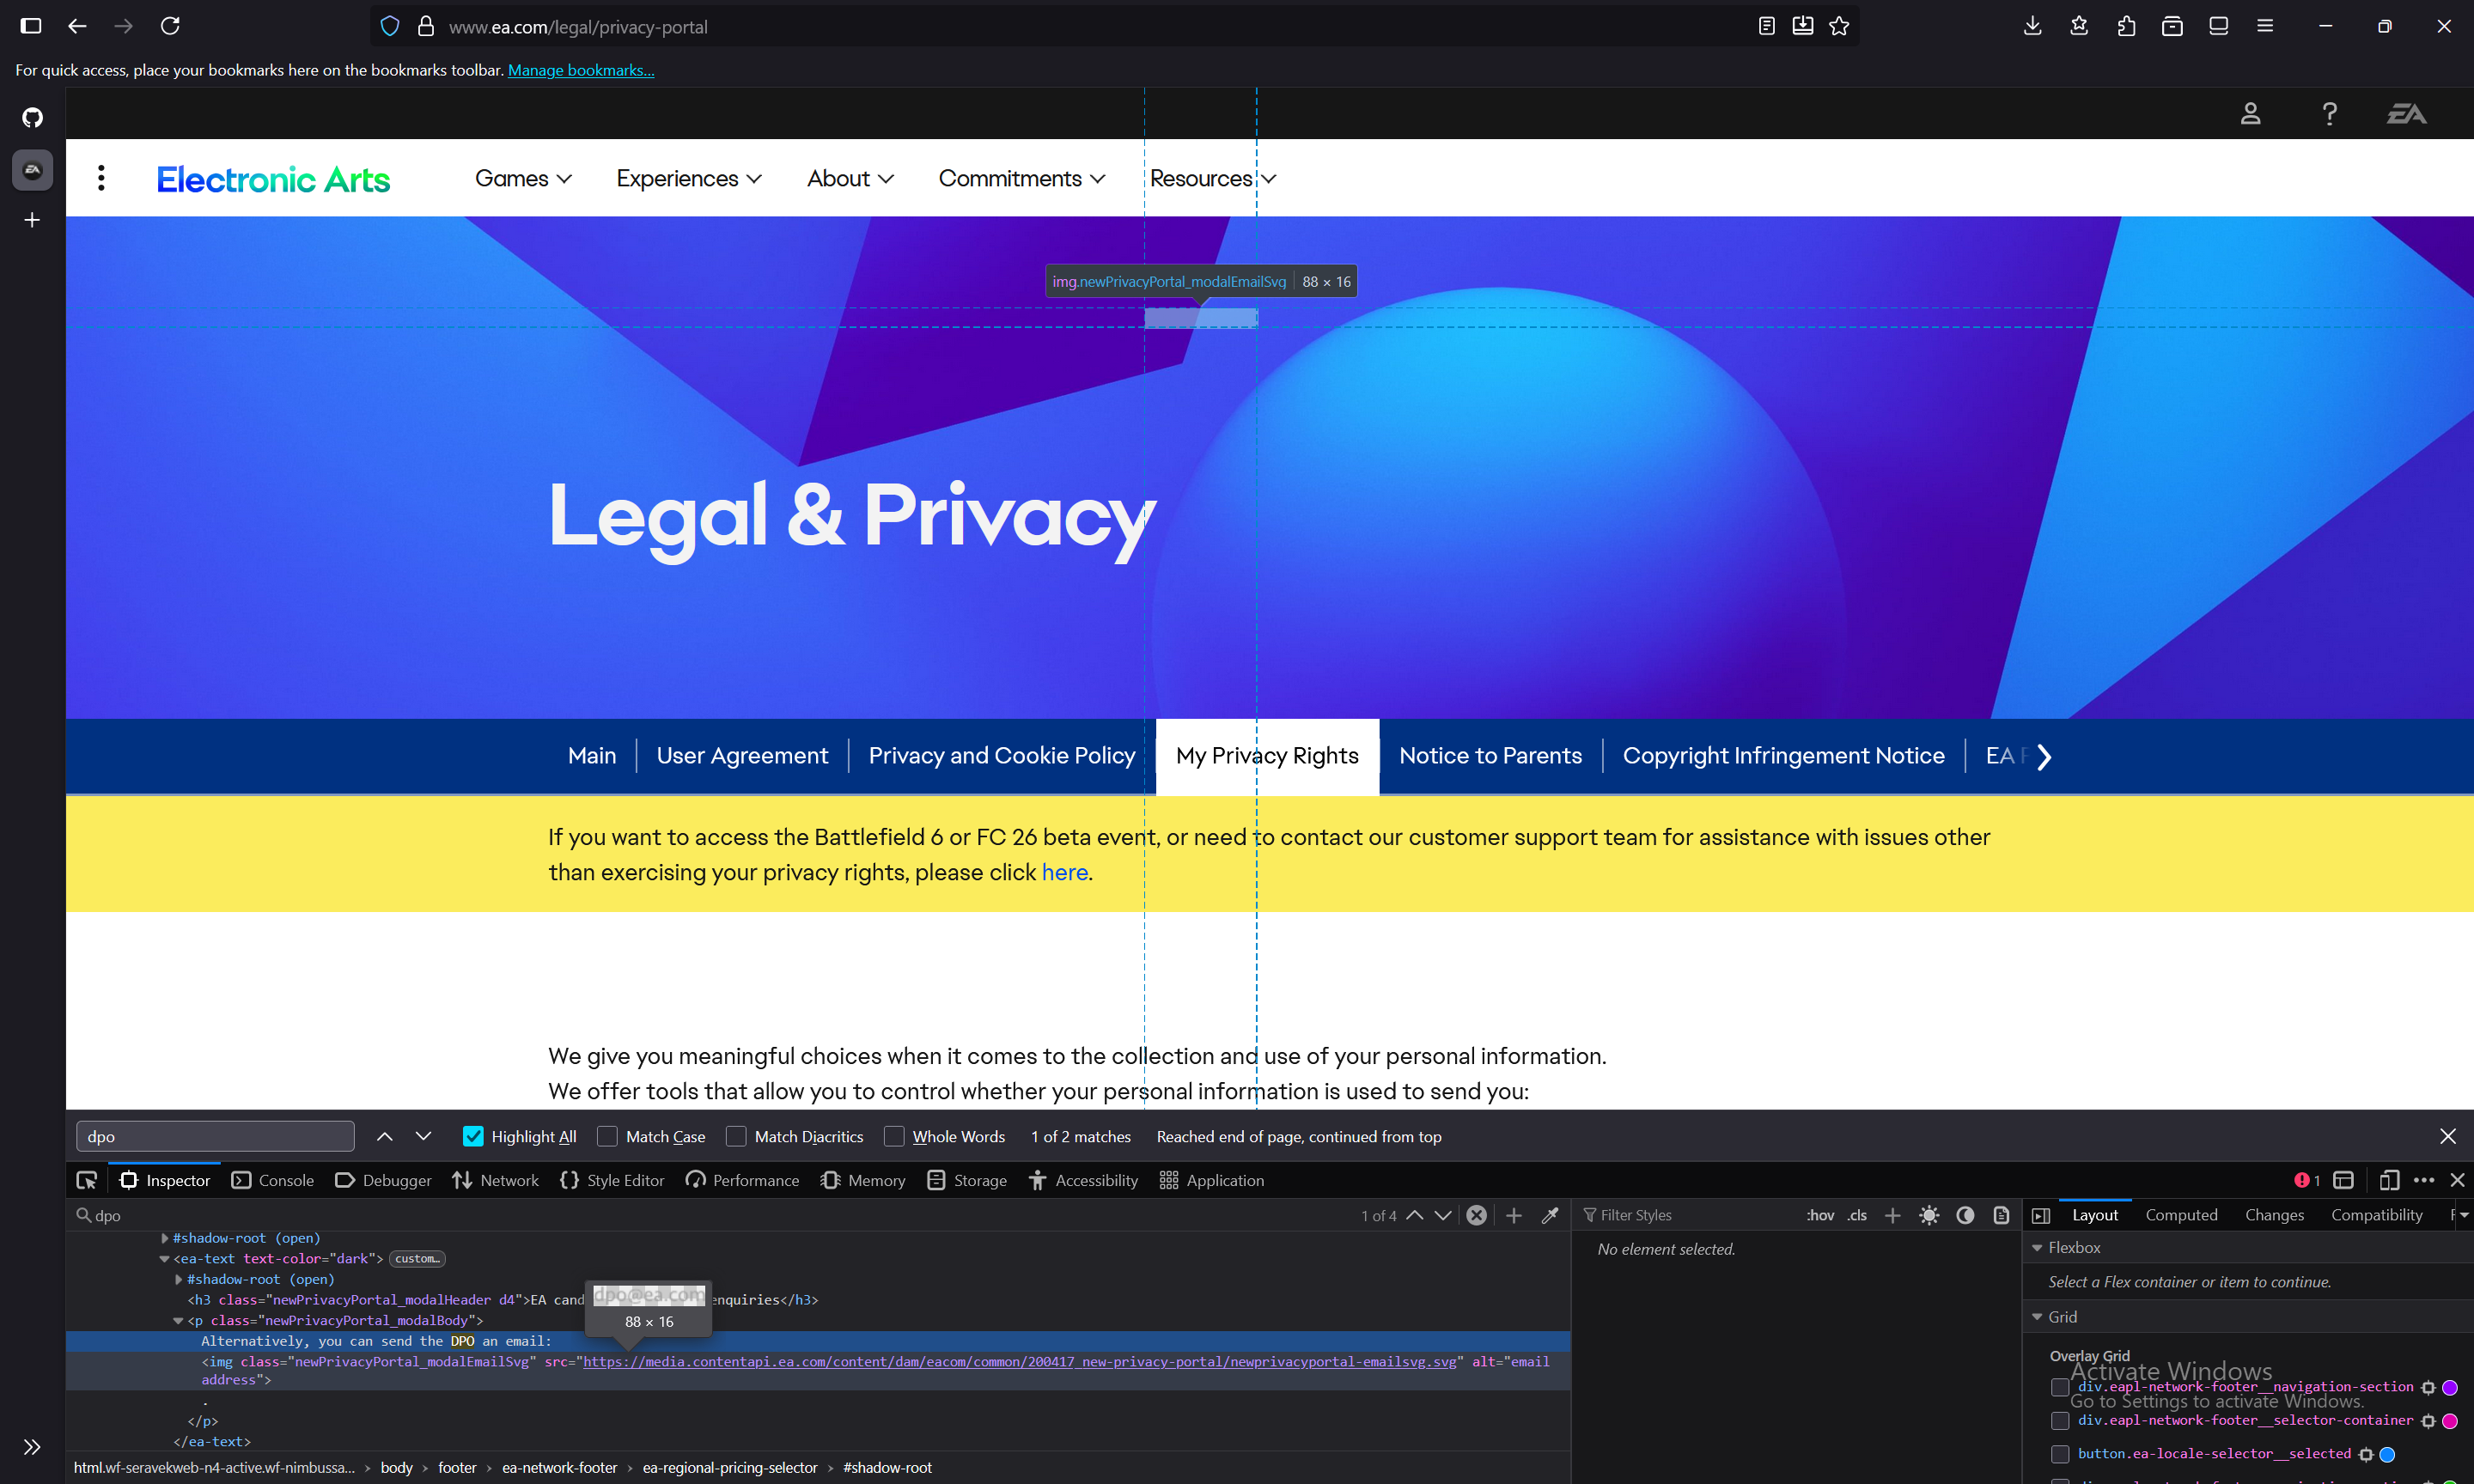Open GitHub from the browser sidebar
2474x1484 pixels.
tap(32, 117)
